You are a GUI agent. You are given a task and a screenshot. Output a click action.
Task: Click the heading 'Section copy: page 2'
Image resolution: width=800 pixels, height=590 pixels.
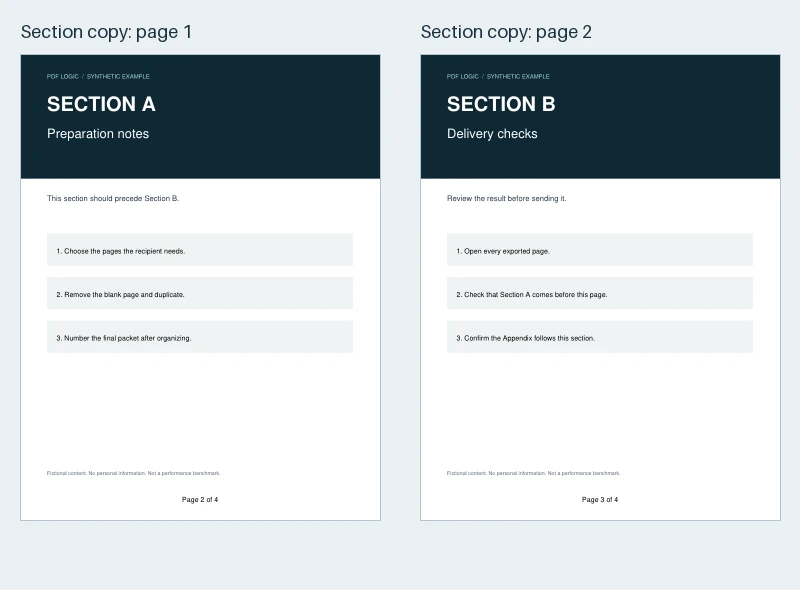tap(506, 32)
